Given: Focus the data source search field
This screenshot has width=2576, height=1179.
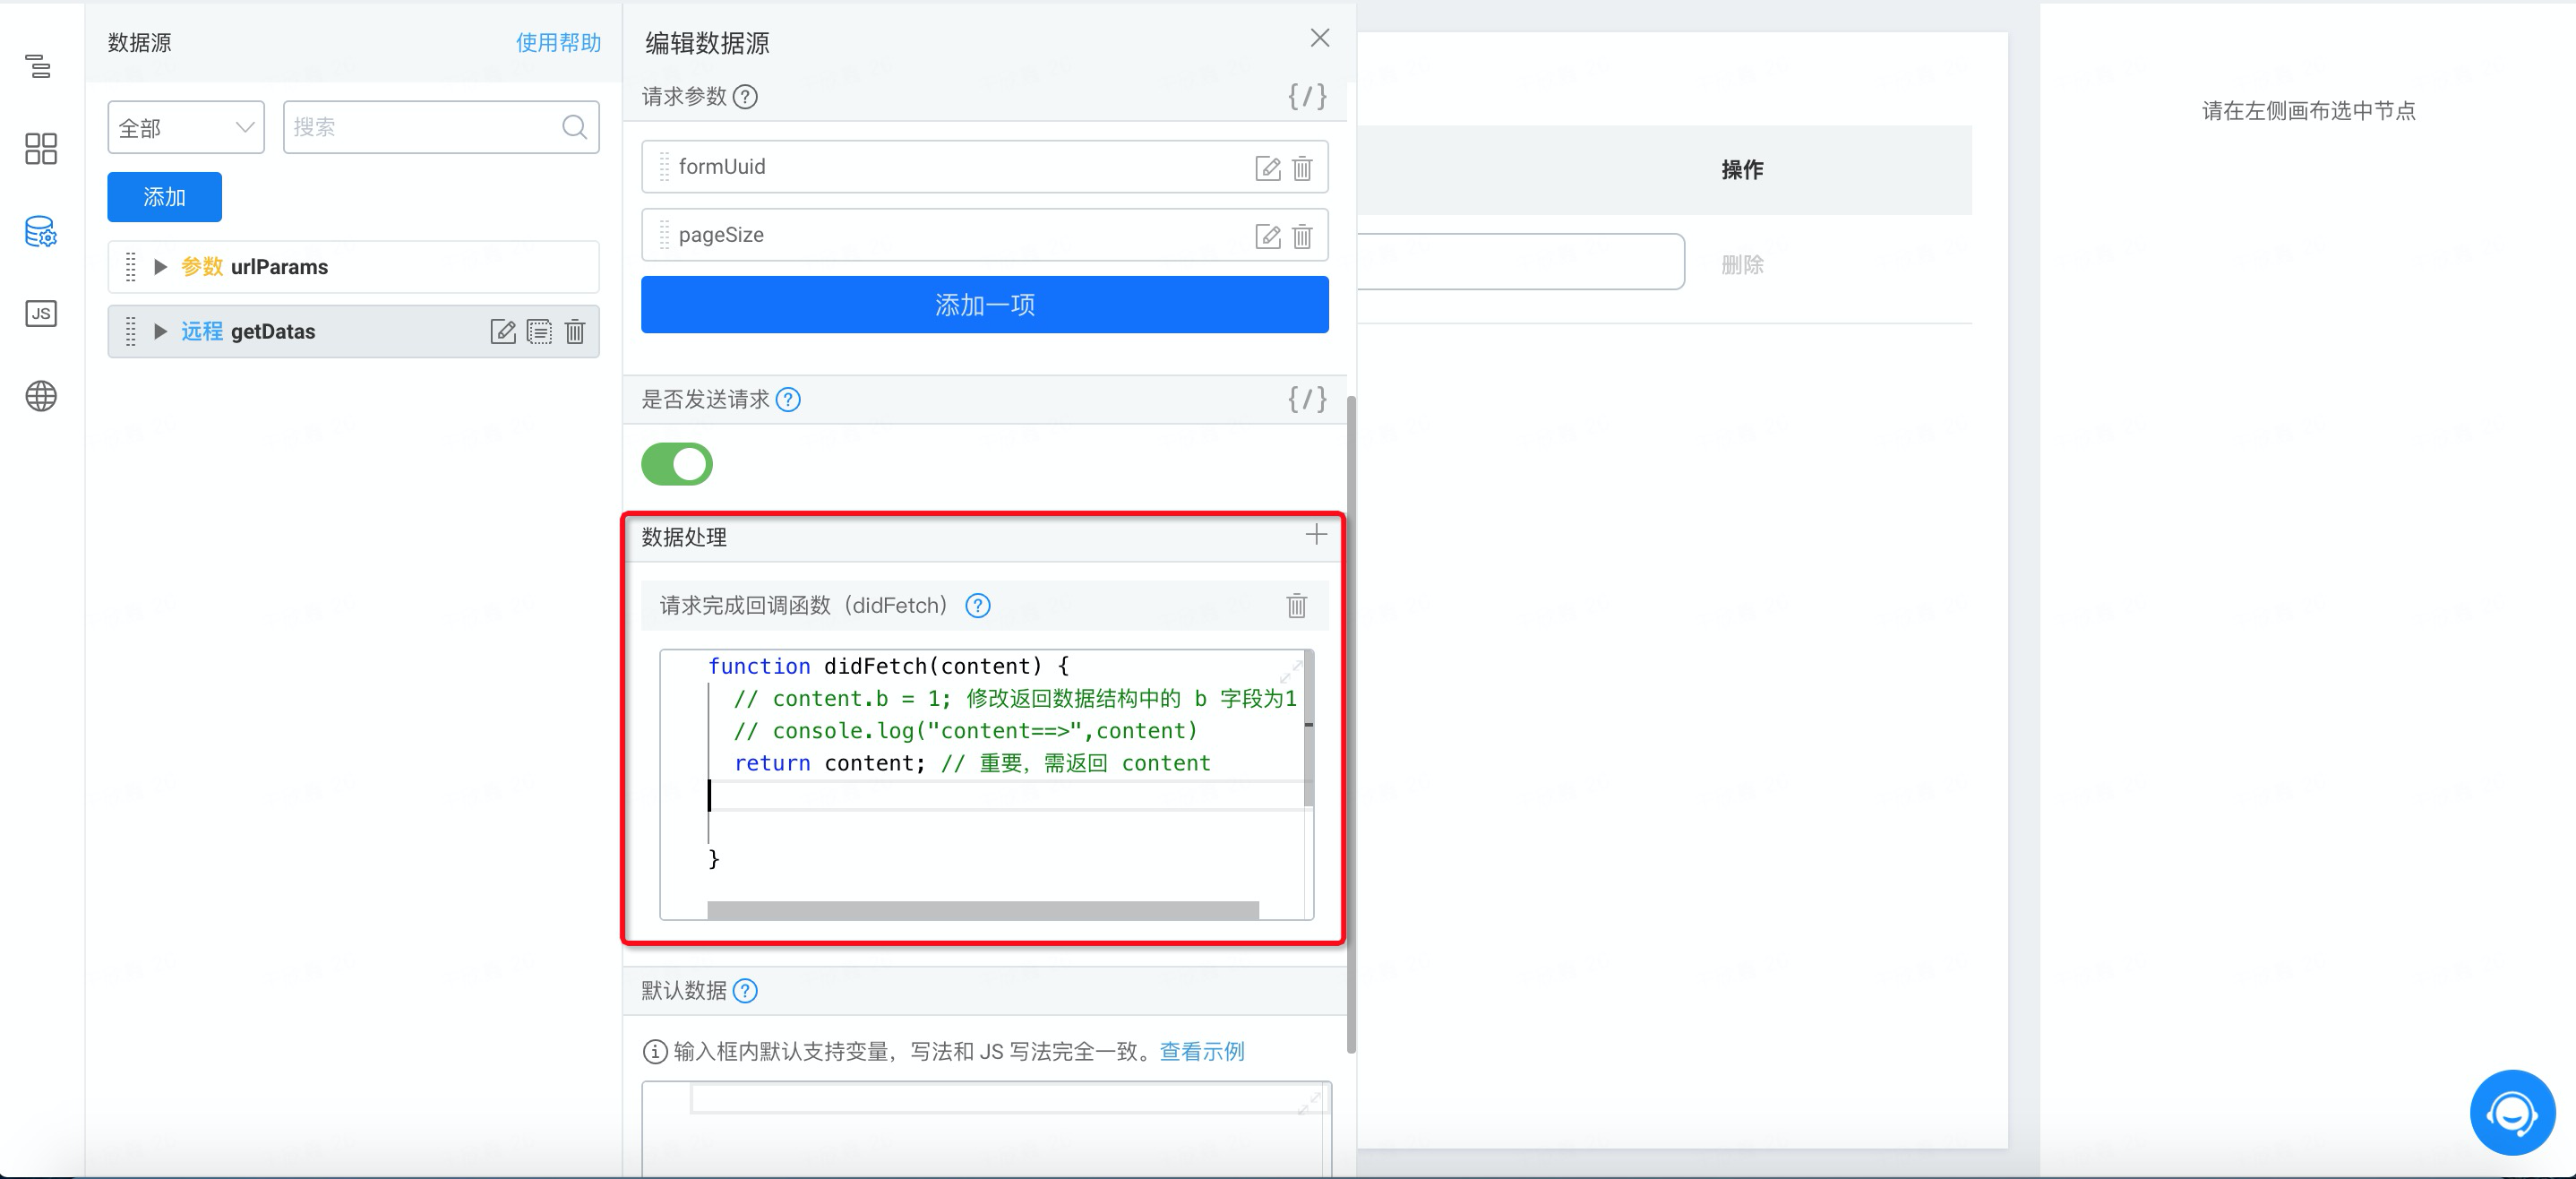Looking at the screenshot, I should coord(441,127).
